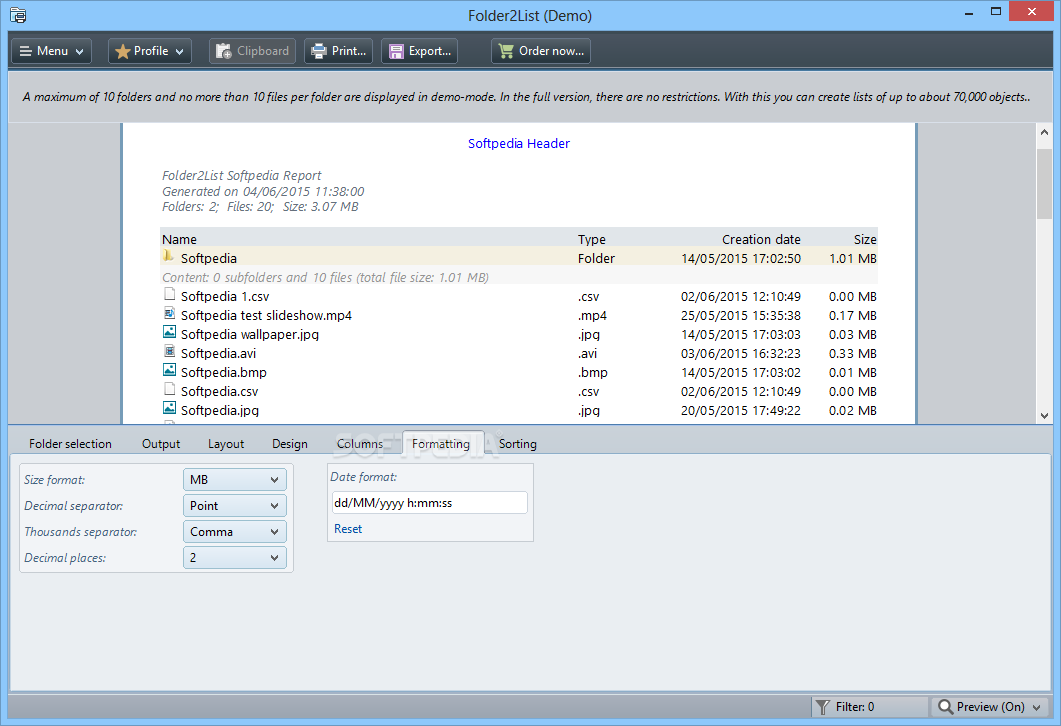Click the blank file icon of Softpedia.csv
This screenshot has height=726, width=1061.
click(x=169, y=389)
